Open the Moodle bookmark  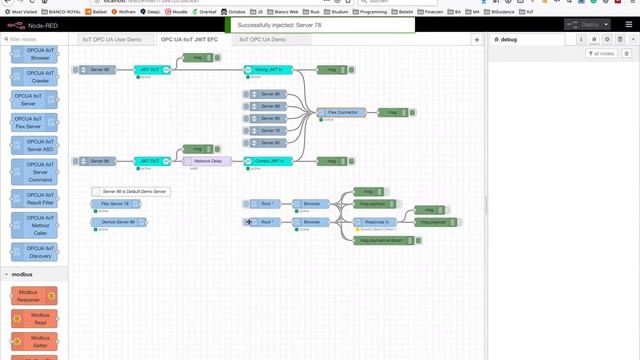176,12
